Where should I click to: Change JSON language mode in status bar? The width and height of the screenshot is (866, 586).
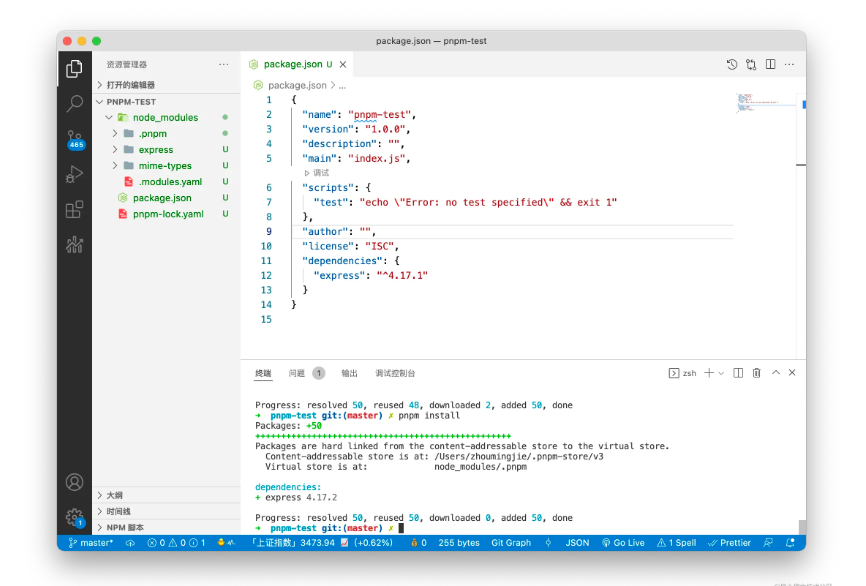coord(577,543)
